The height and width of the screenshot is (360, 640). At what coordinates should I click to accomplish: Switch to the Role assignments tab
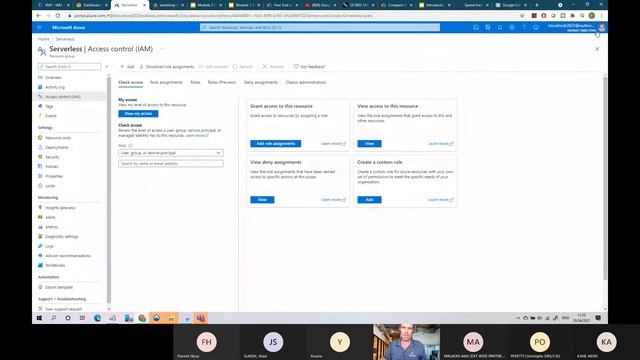pos(166,82)
